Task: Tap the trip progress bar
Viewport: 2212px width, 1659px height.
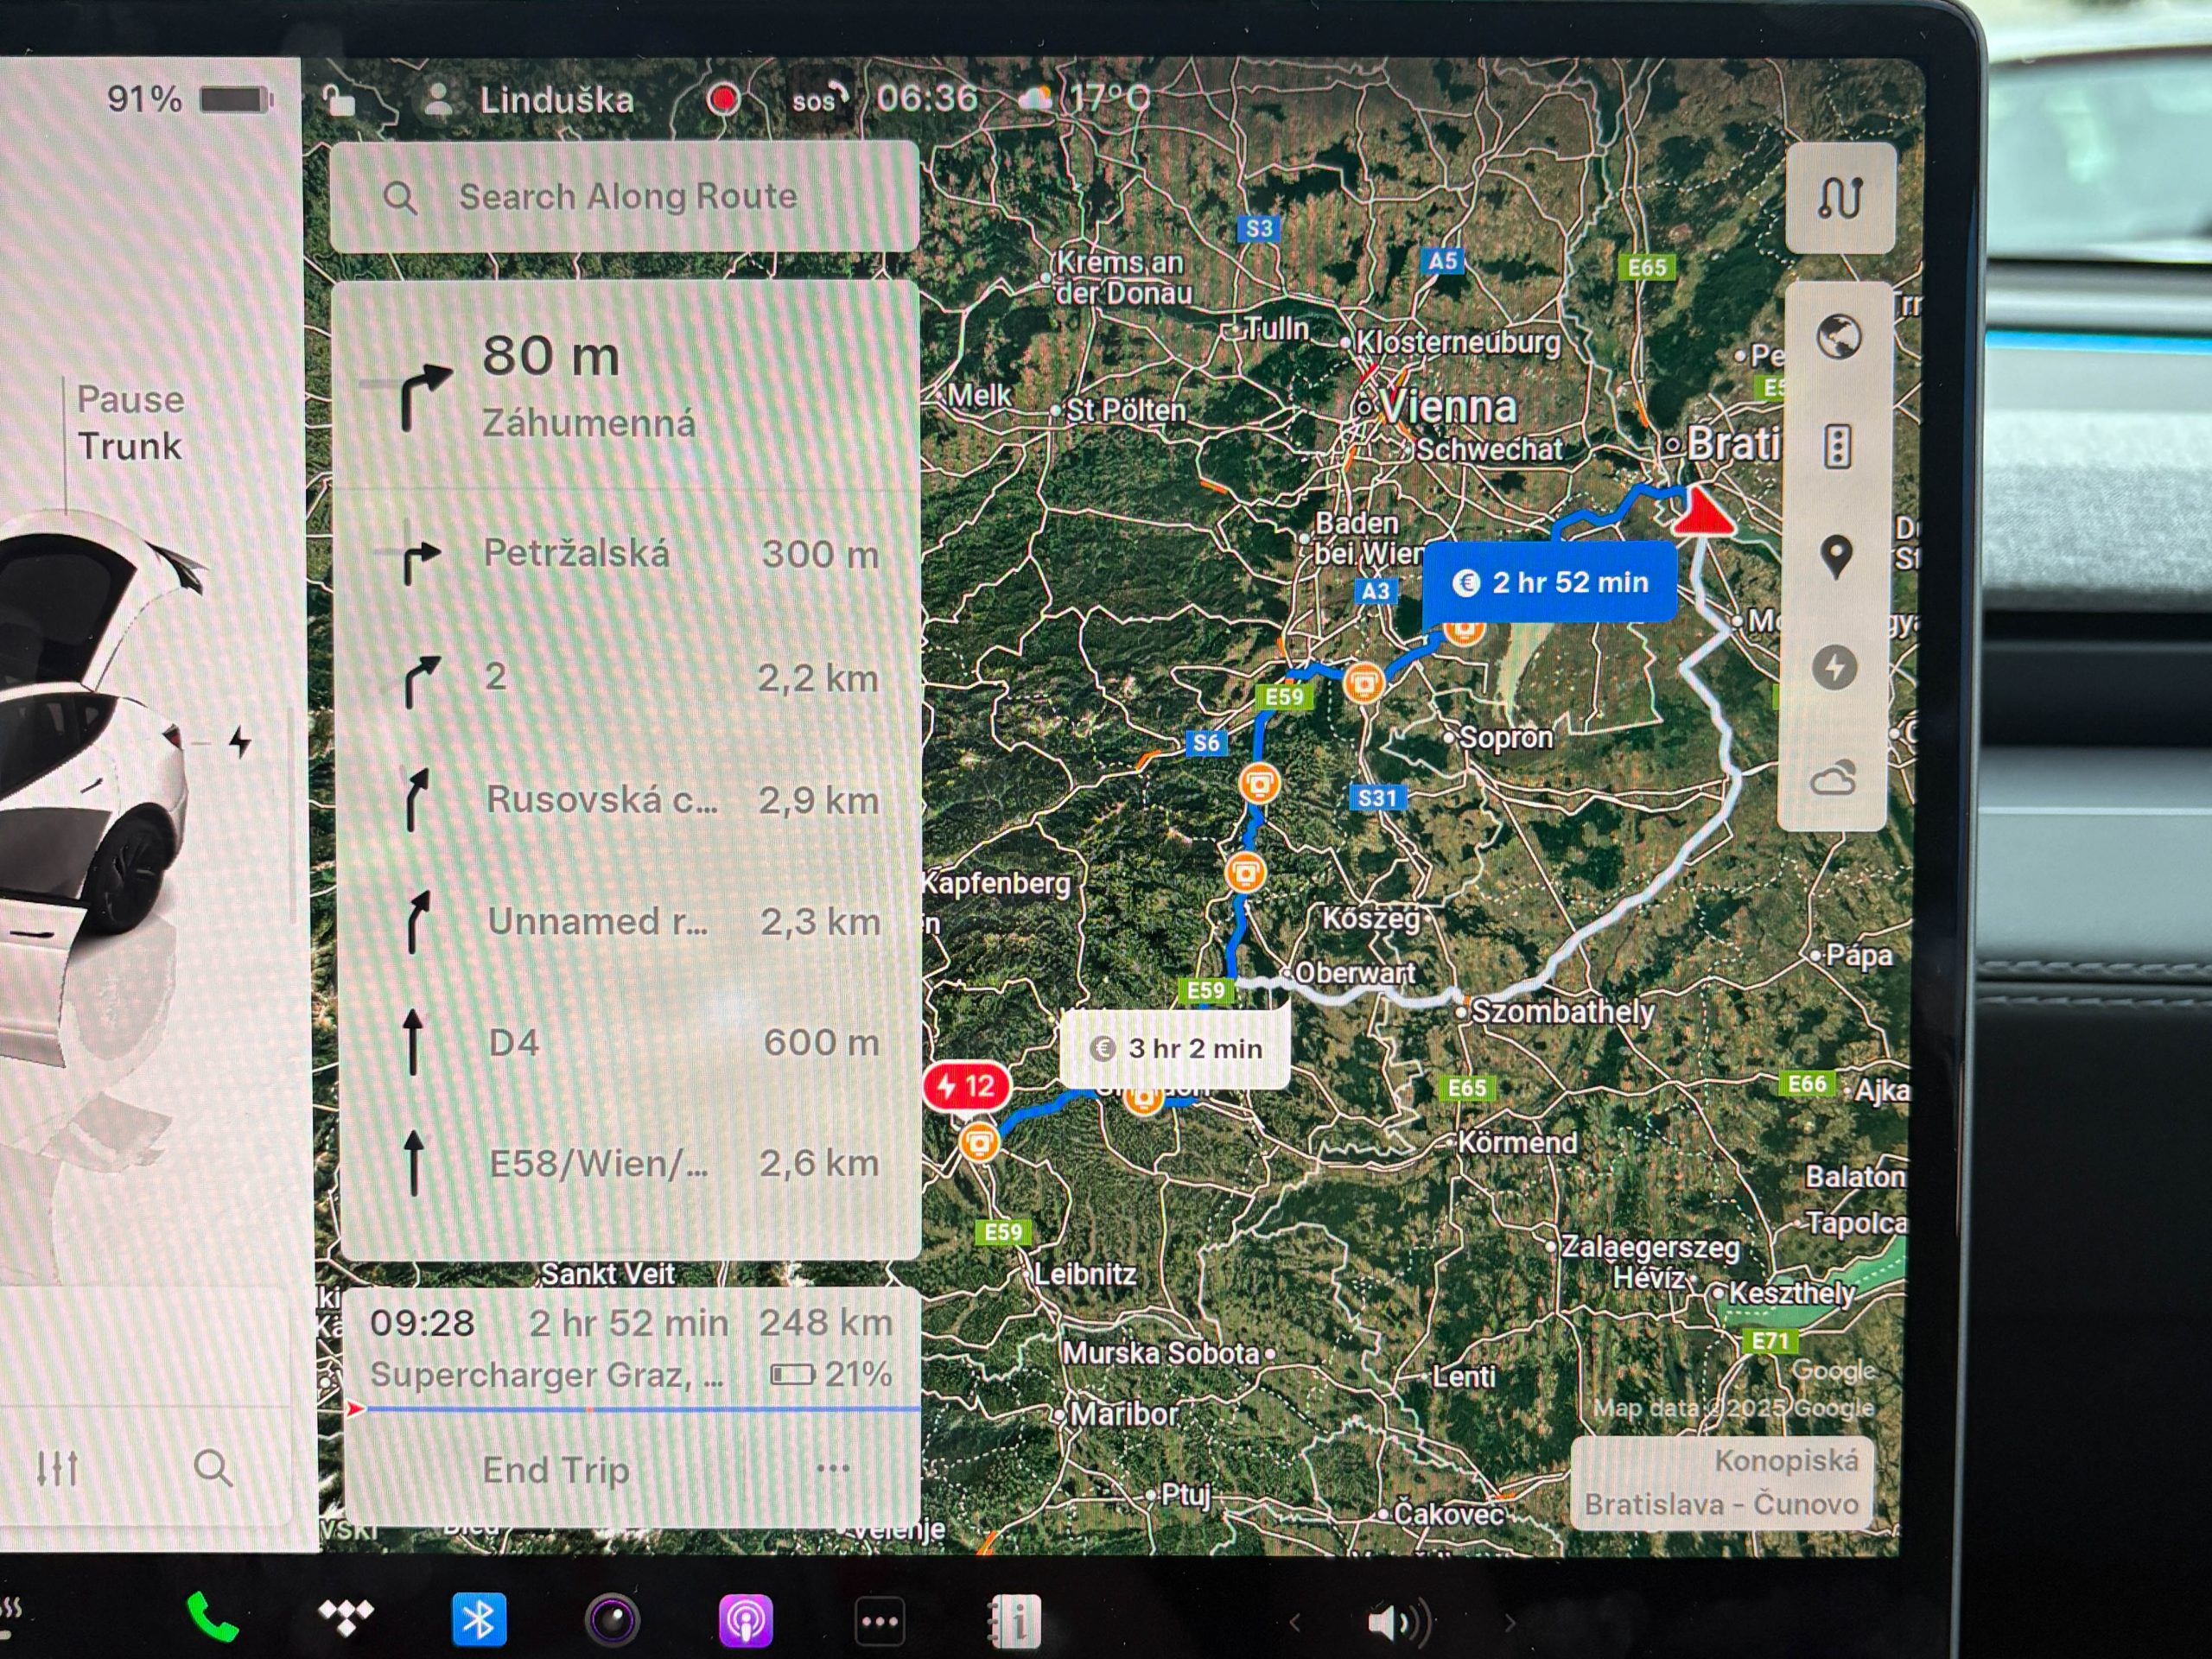Action: coord(632,1408)
